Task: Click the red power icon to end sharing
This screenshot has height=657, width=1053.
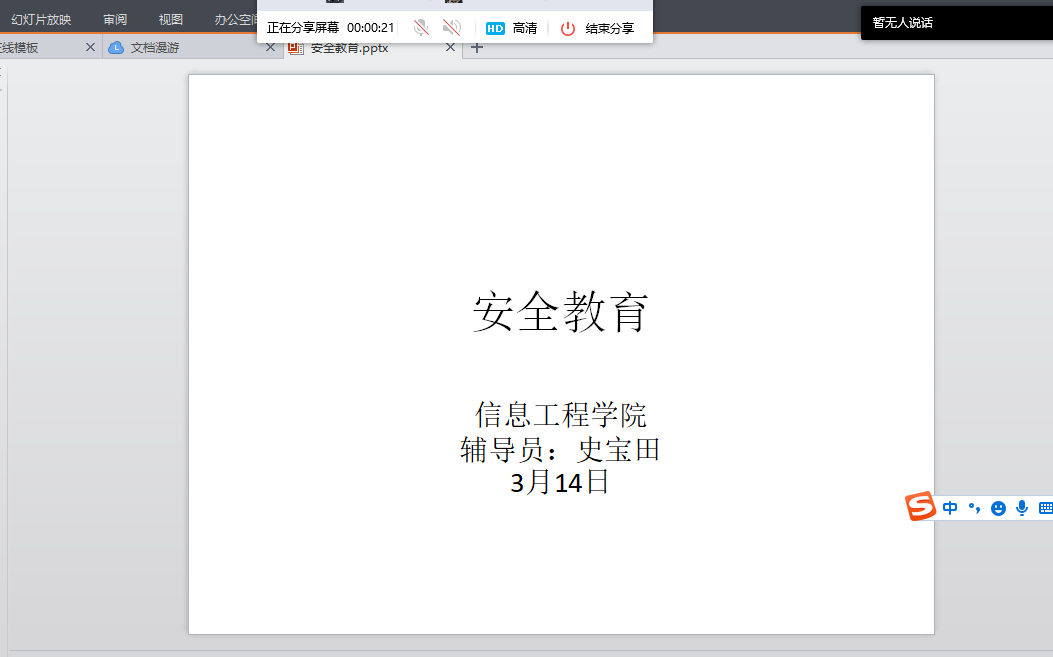Action: point(568,28)
